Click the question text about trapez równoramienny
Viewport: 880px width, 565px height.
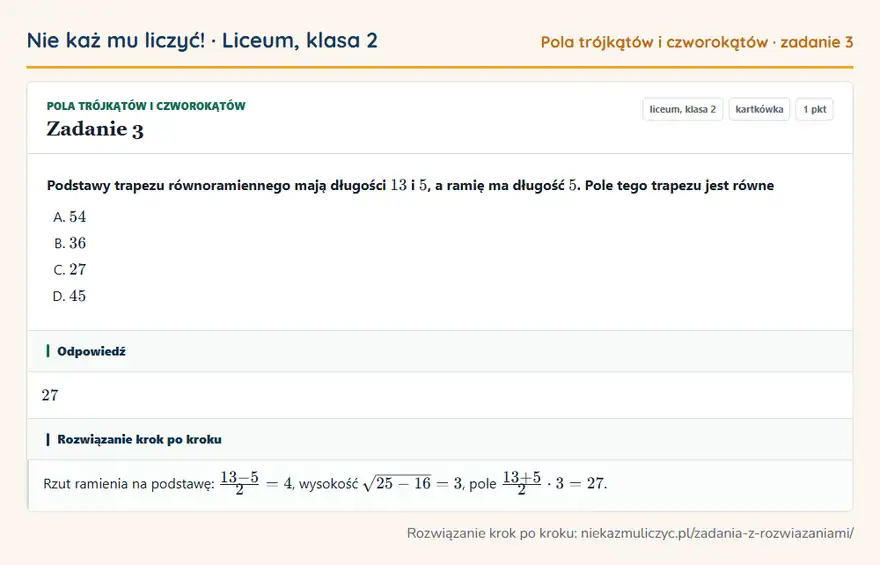[410, 185]
